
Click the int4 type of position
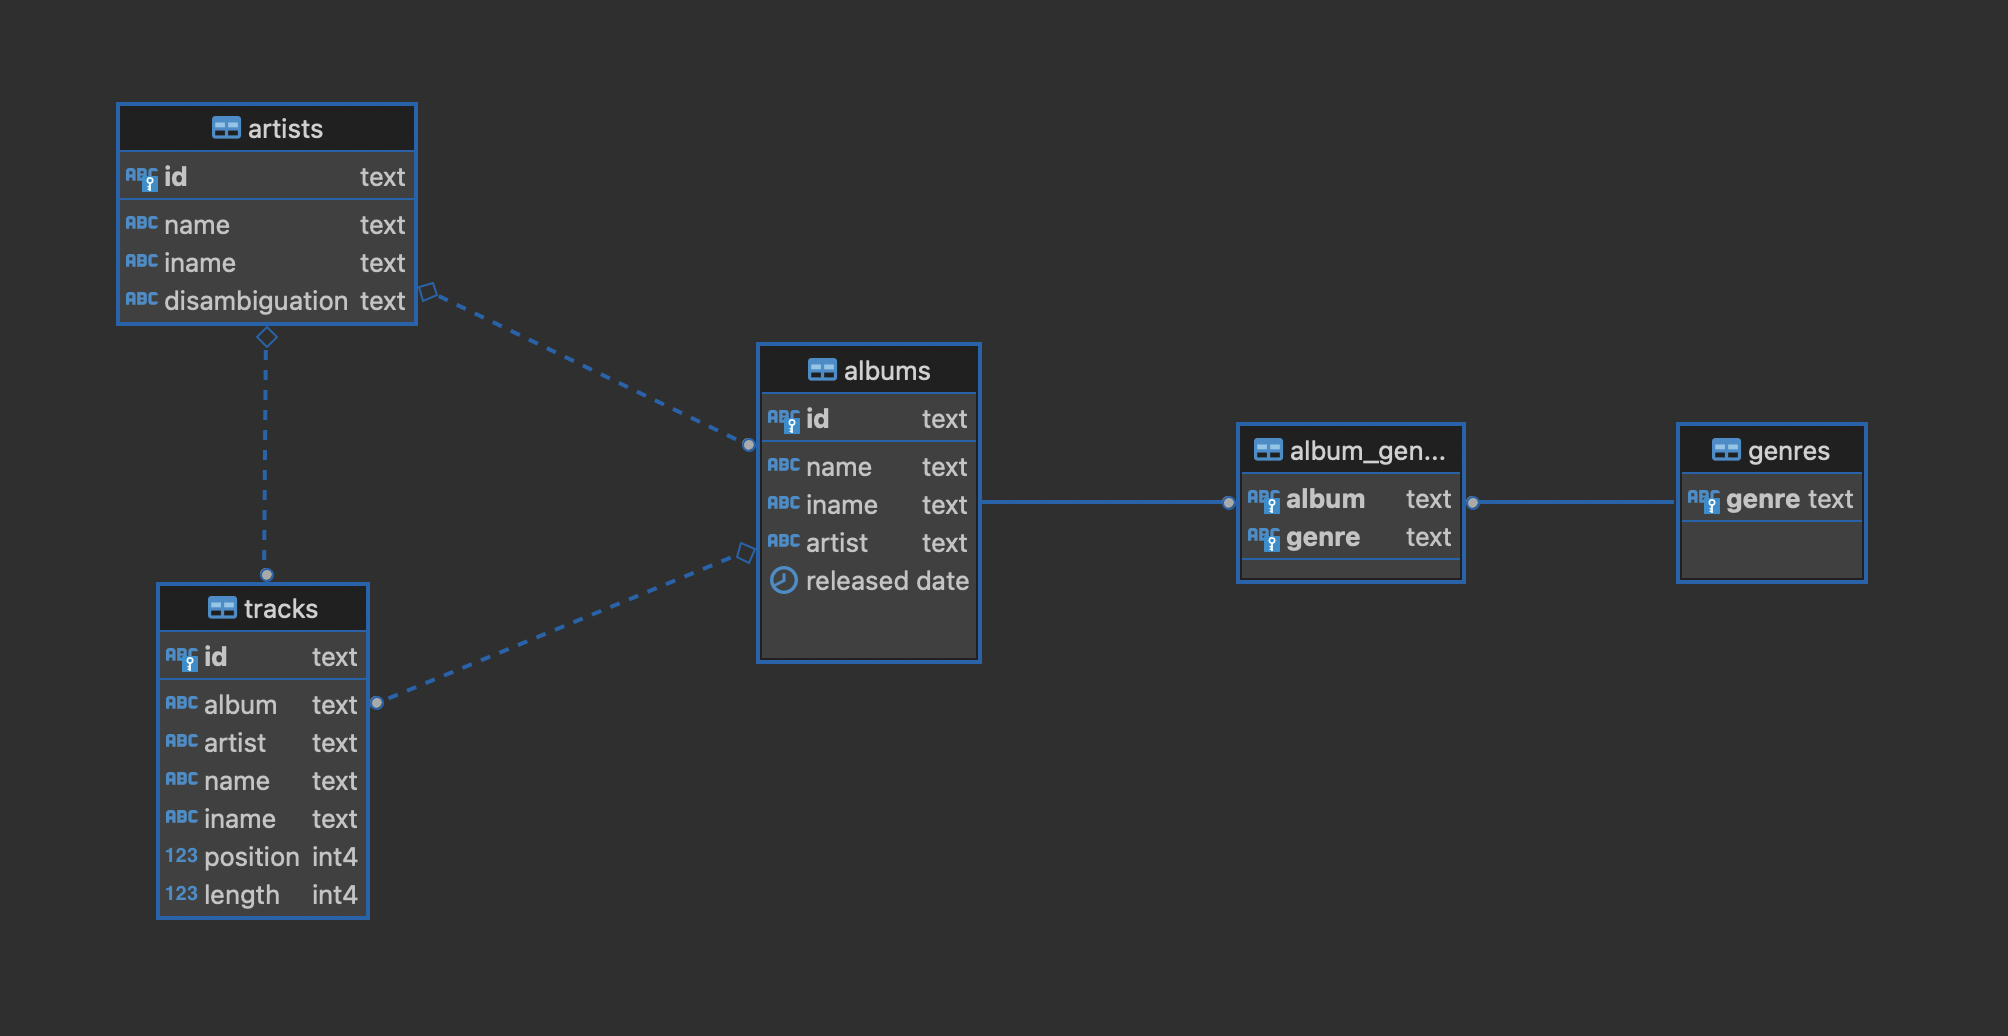[x=334, y=857]
